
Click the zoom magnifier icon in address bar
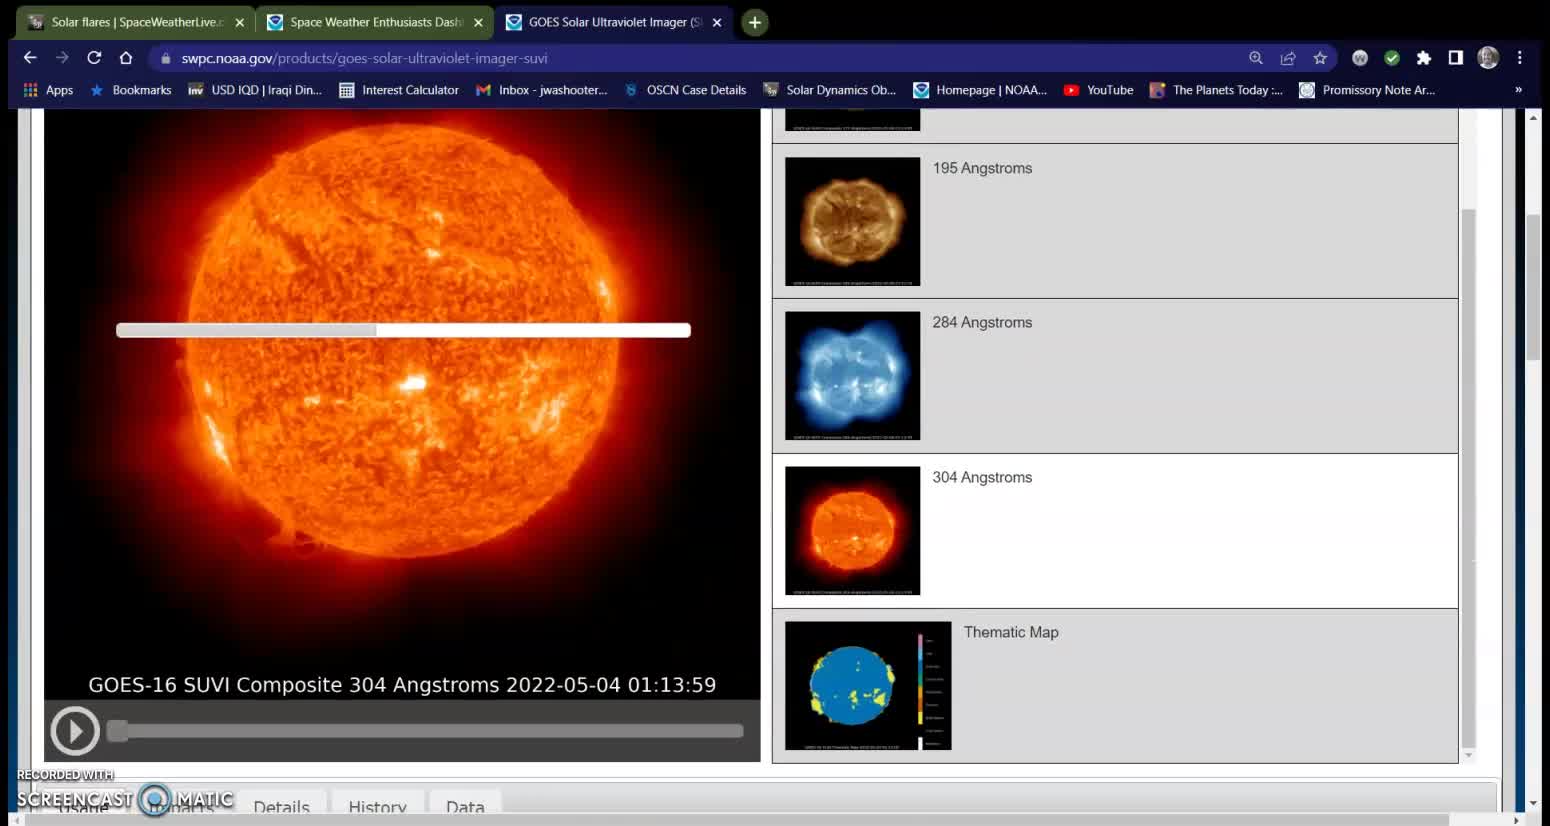[x=1256, y=58]
